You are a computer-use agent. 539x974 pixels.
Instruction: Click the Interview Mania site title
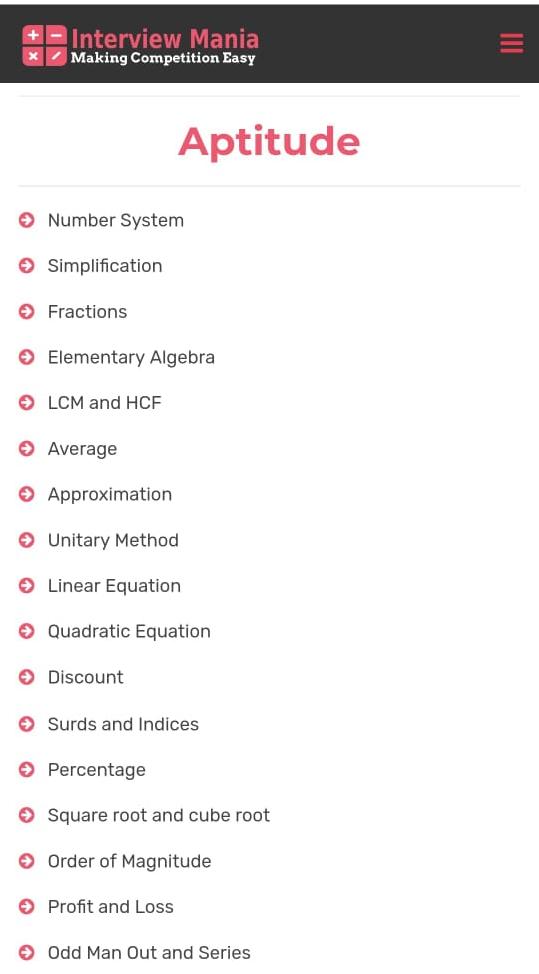[165, 39]
